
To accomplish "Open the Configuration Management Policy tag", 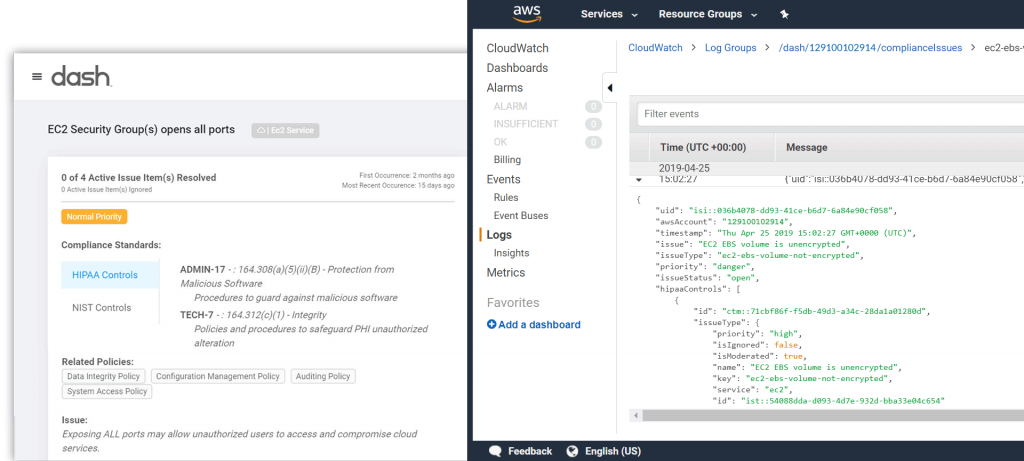I will click(217, 376).
